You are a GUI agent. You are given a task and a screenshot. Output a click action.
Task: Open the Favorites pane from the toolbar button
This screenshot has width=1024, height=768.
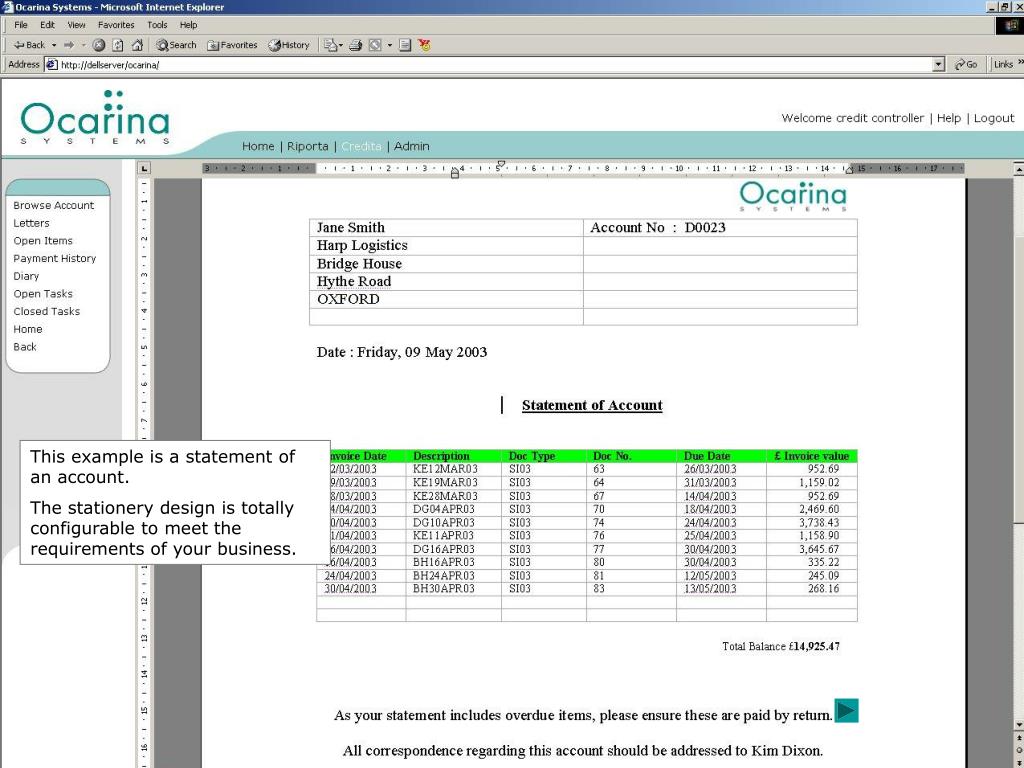232,45
